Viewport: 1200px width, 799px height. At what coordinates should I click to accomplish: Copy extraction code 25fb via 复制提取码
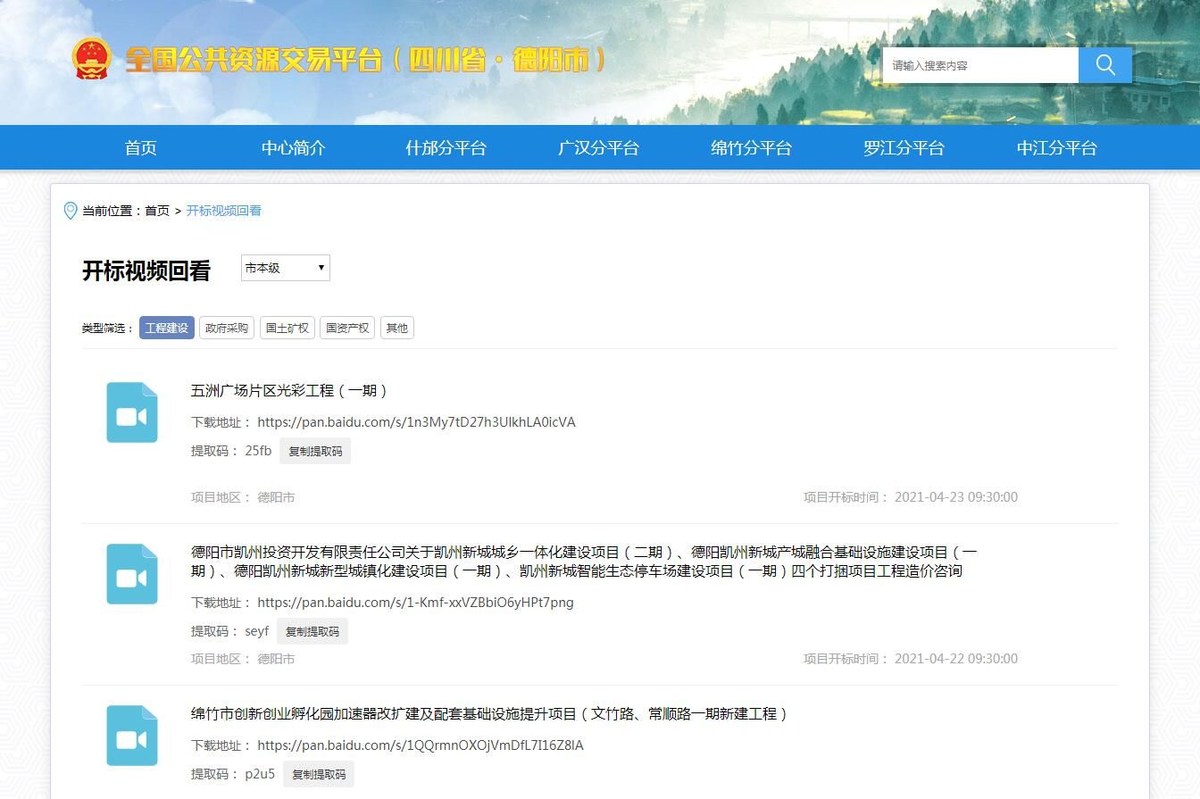[x=315, y=451]
